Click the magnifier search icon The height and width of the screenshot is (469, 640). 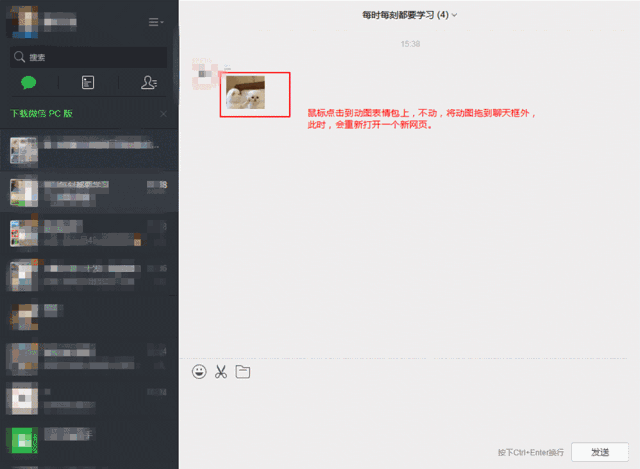[19, 57]
